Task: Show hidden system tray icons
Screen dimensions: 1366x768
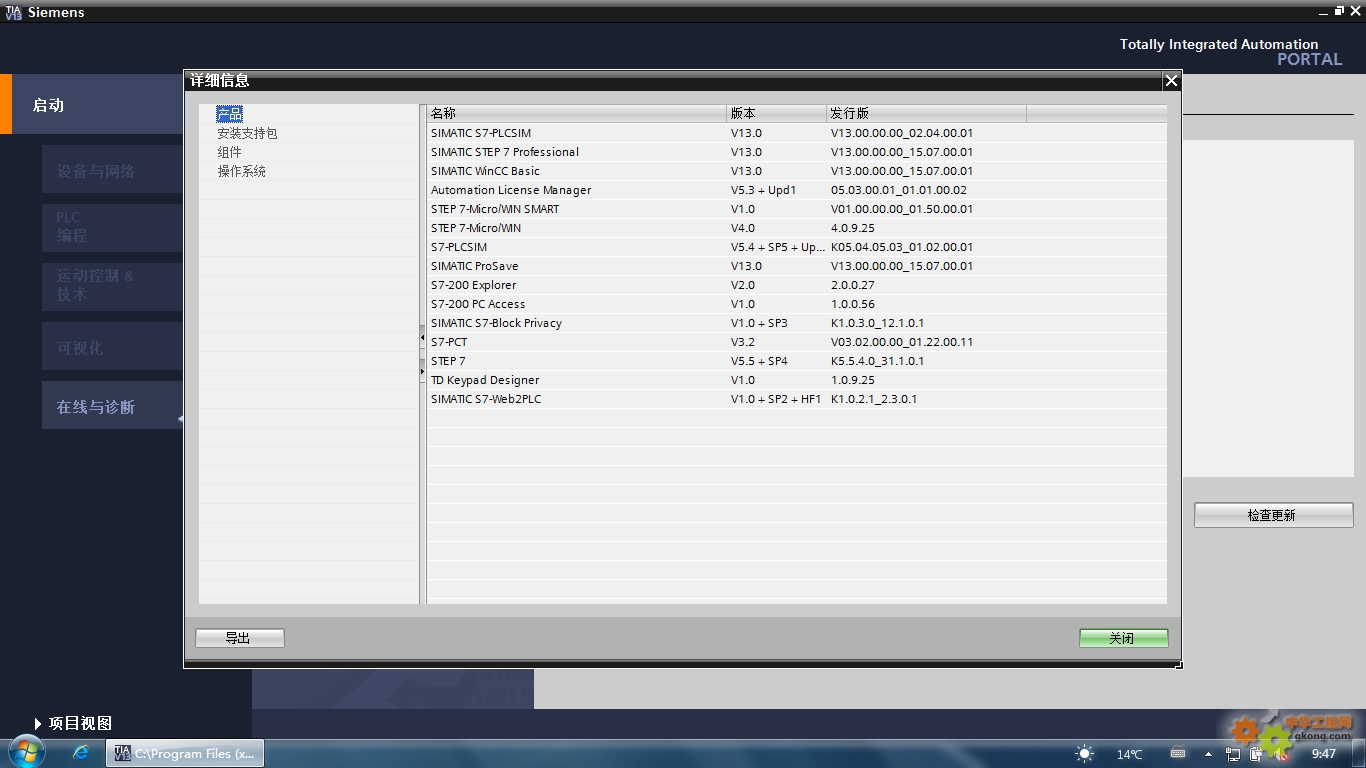Action: click(1208, 754)
